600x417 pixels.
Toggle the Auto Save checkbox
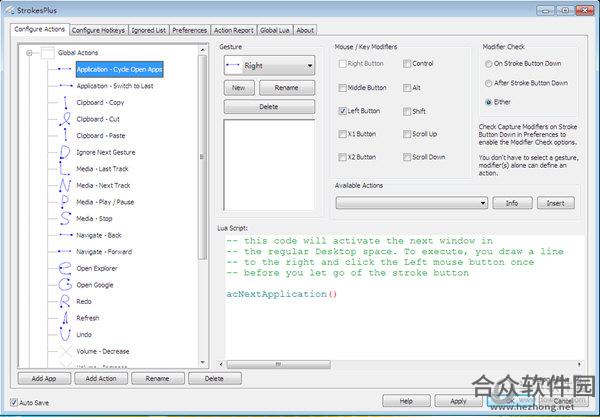point(14,402)
